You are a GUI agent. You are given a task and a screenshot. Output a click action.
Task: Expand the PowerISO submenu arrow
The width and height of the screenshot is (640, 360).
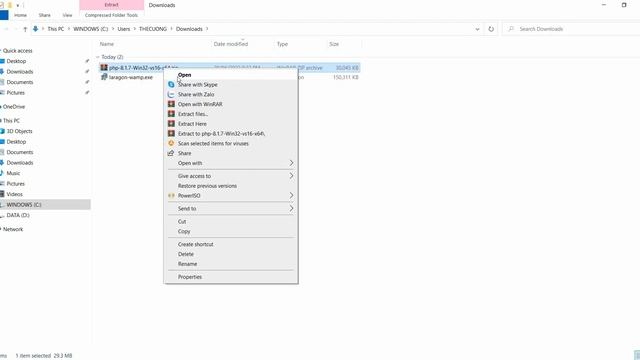[291, 196]
